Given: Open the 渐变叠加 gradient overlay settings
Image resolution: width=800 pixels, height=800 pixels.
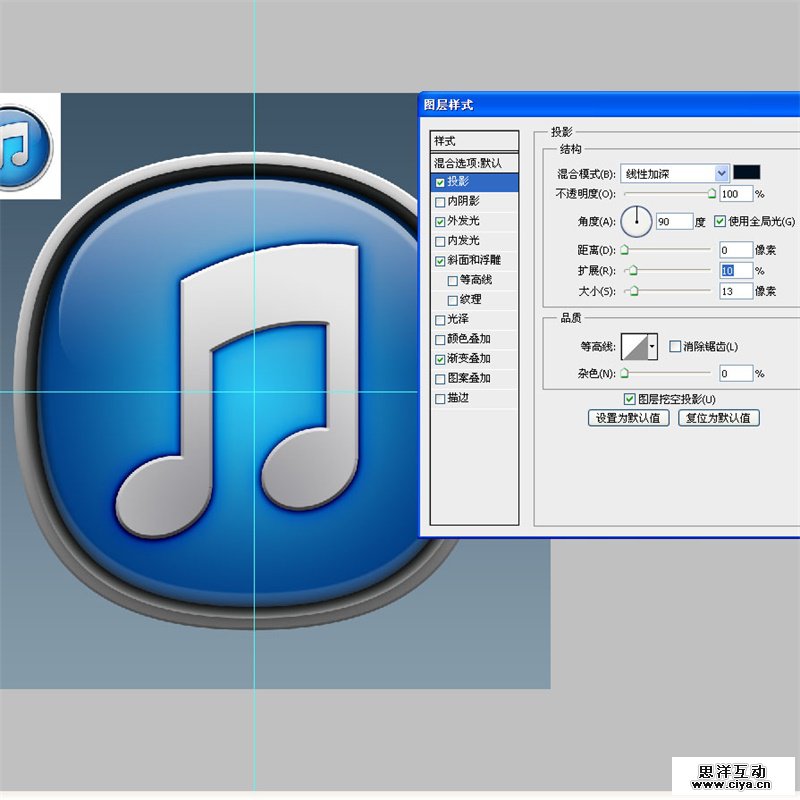Looking at the screenshot, I should point(468,358).
